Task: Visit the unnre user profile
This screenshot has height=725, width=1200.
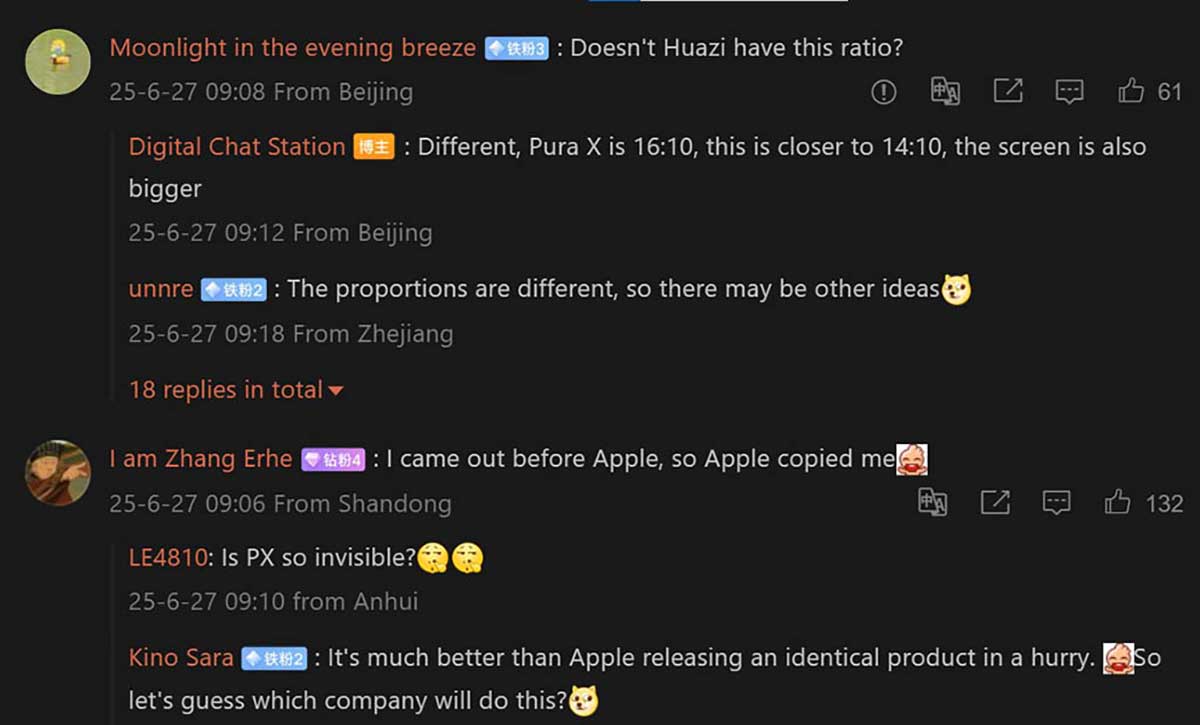Action: (161, 289)
